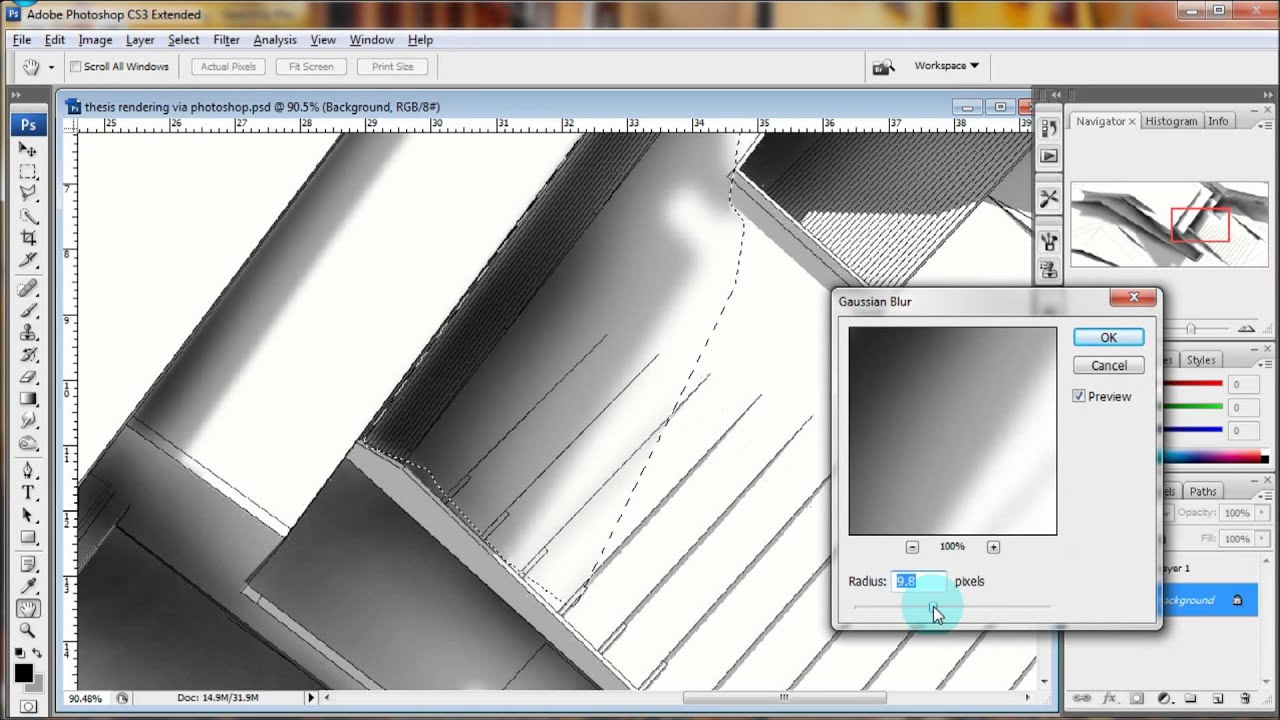Open the Brushes panel dock icon
Viewport: 1280px width, 720px height.
pos(1049,241)
